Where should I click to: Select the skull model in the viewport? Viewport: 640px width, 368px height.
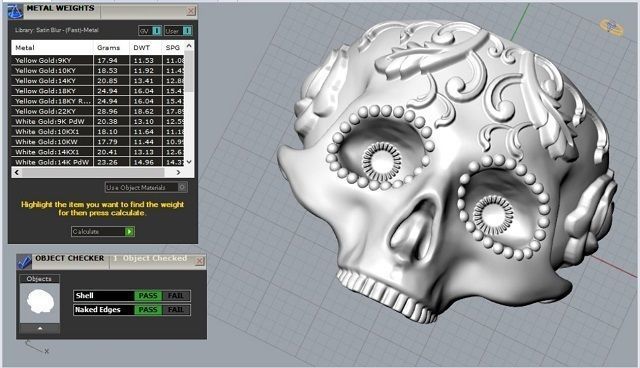point(445,171)
